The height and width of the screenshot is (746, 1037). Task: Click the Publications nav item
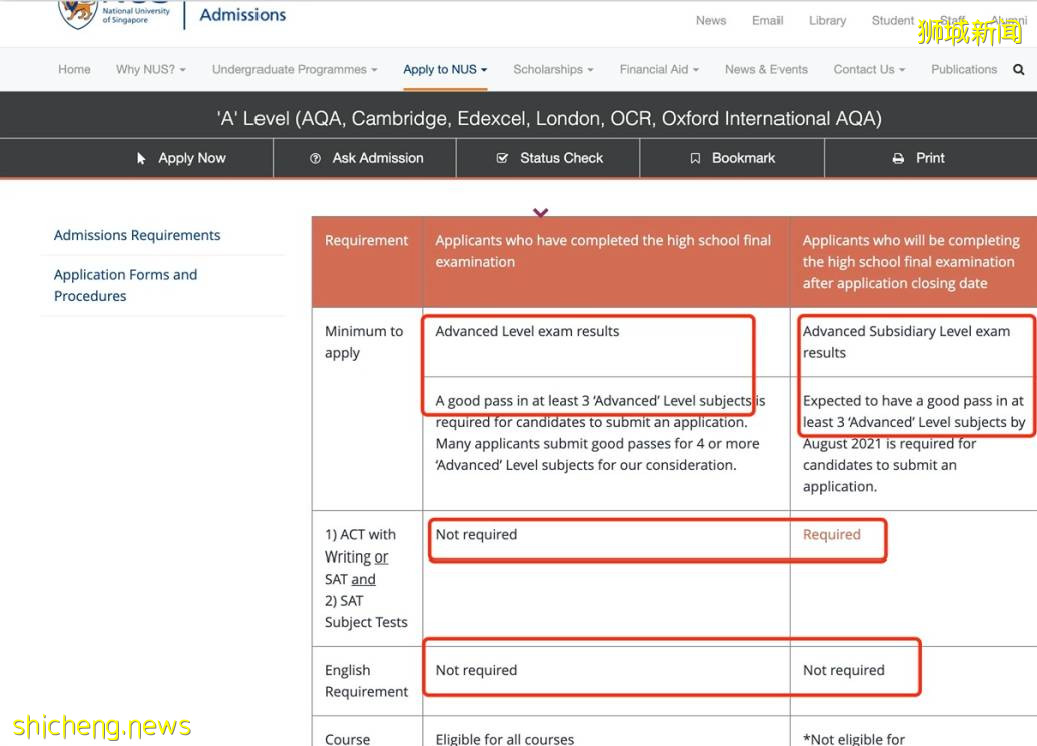coord(963,70)
